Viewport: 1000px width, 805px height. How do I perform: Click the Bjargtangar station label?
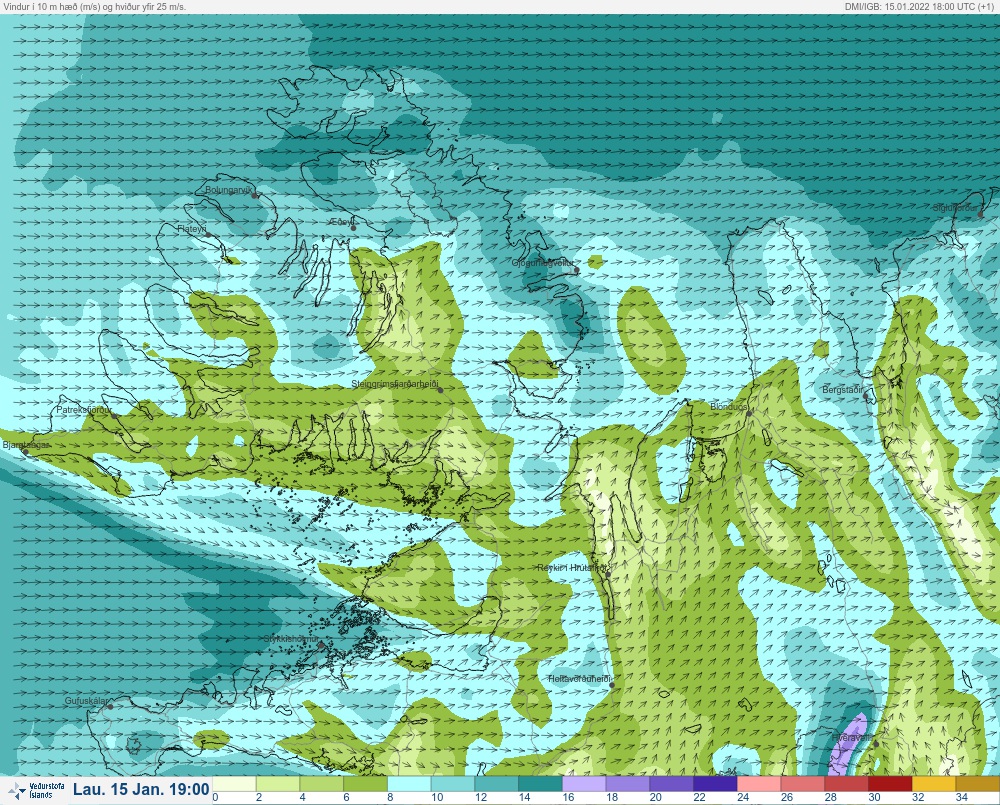(24, 445)
